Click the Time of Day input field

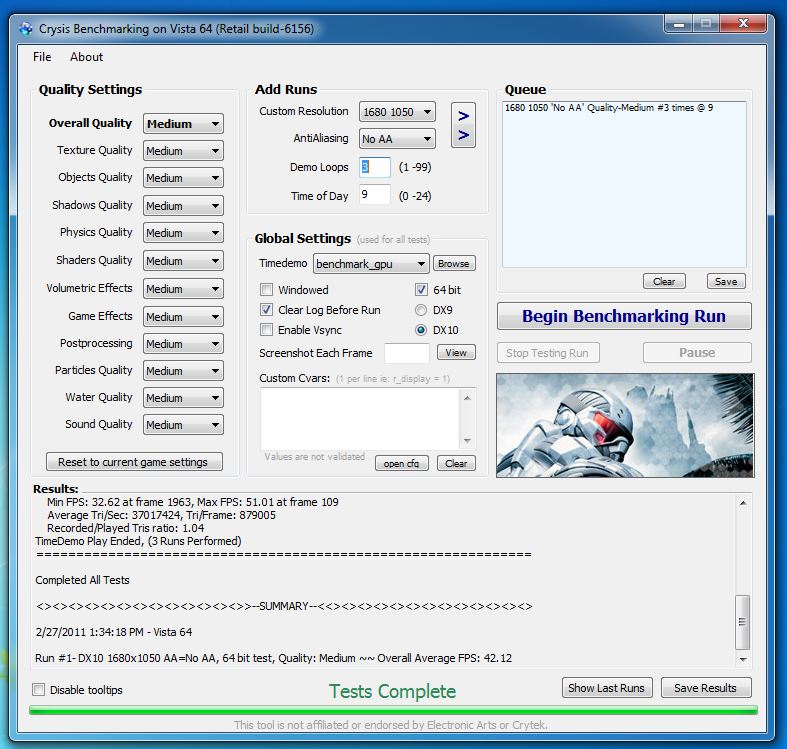click(x=374, y=195)
